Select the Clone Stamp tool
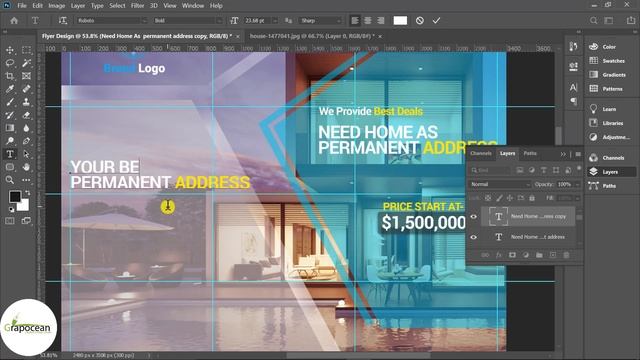This screenshot has height=360, width=640. click(x=27, y=102)
